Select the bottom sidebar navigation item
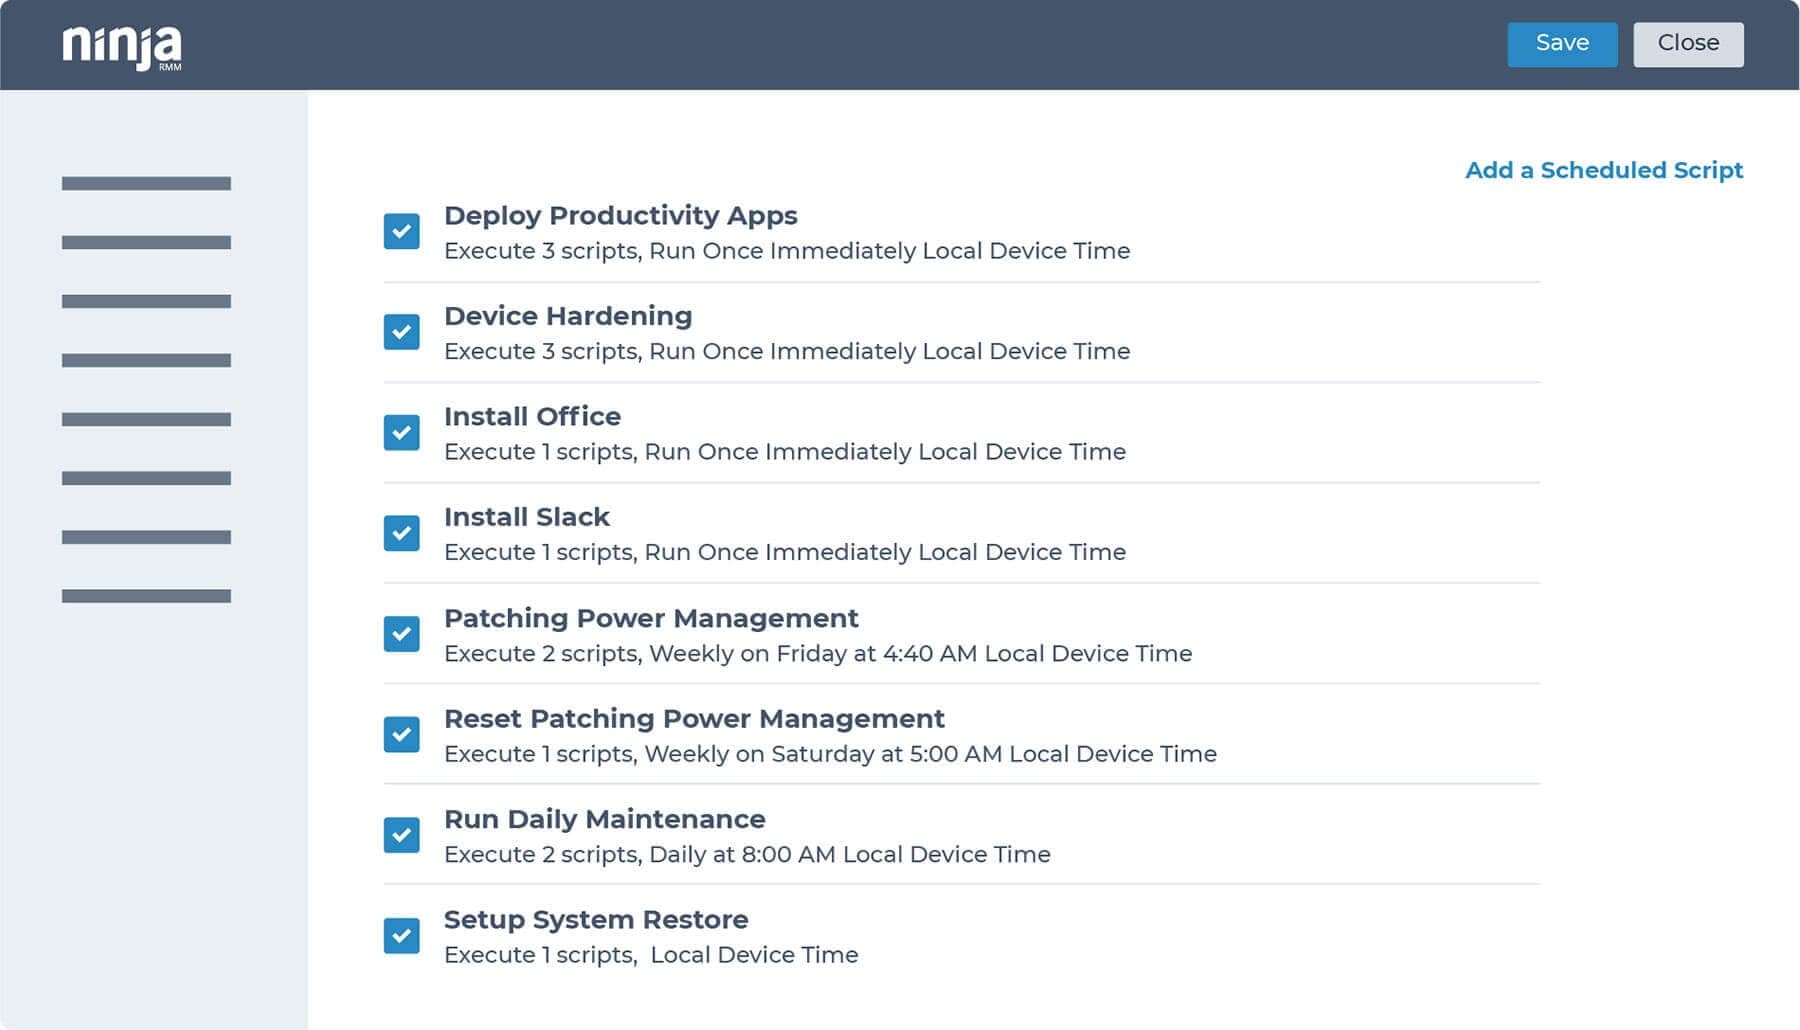Image resolution: width=1800 pixels, height=1030 pixels. 146,595
